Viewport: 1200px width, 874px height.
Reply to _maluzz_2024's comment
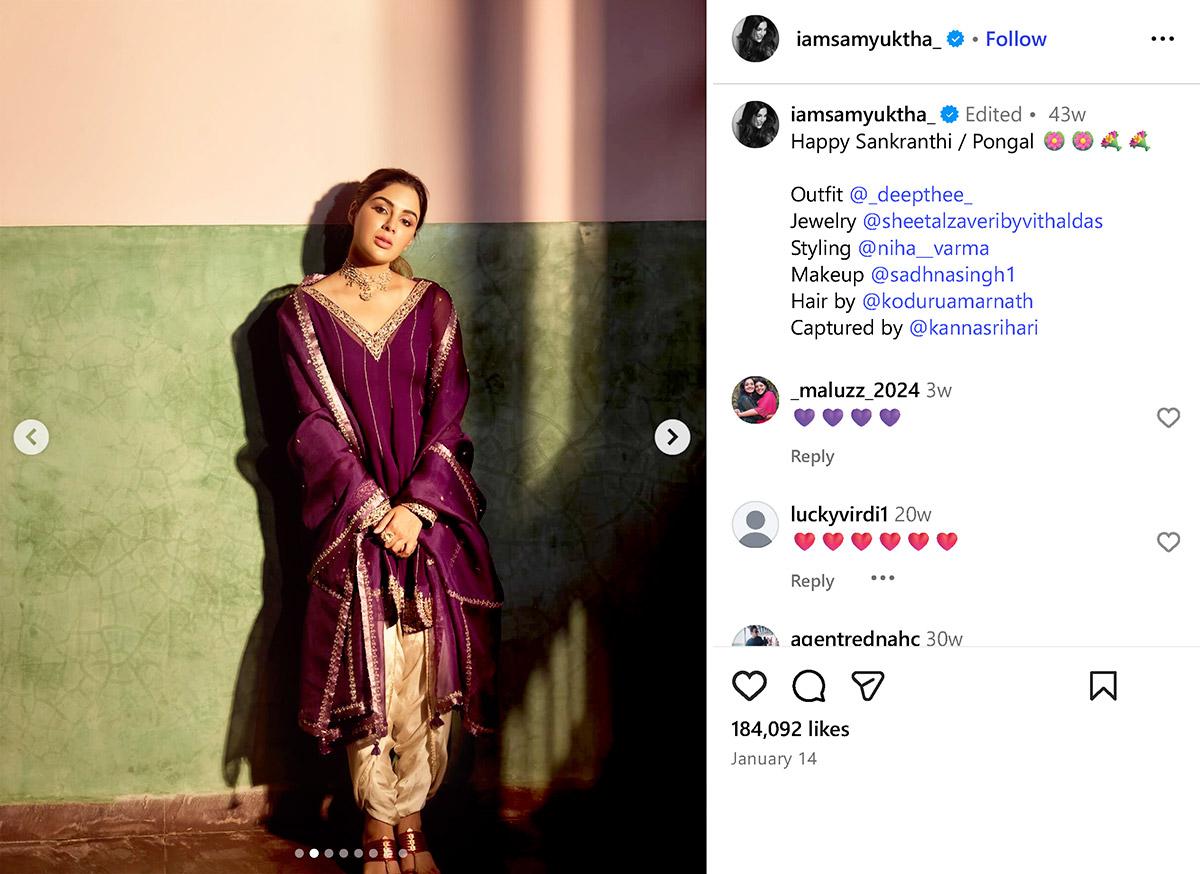812,456
